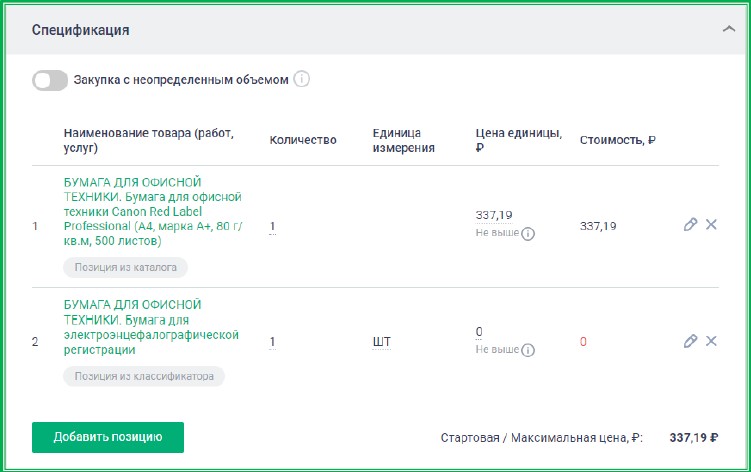The image size is (751, 472).
Task: Click the 'Спецификация' section header title
Action: click(80, 30)
